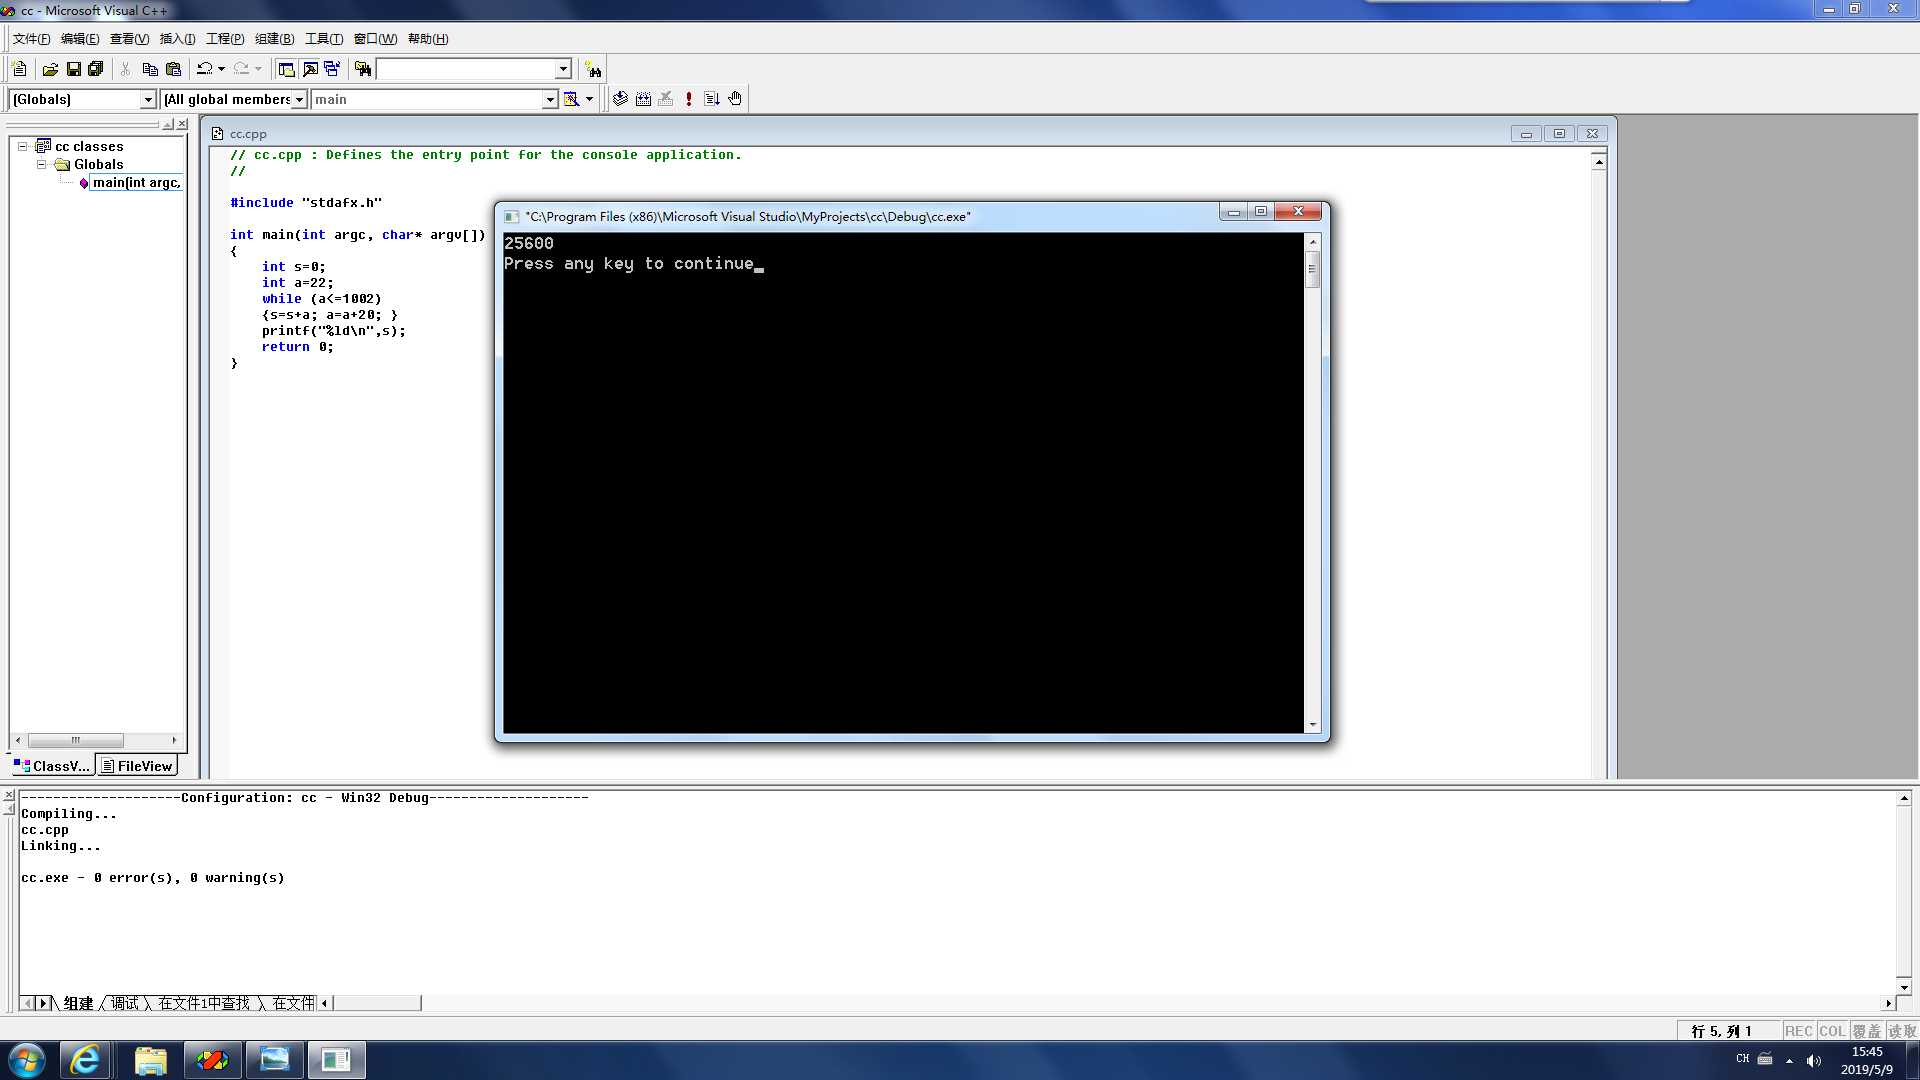Open the 帮助(H) menu
1920x1080 pixels.
point(428,39)
